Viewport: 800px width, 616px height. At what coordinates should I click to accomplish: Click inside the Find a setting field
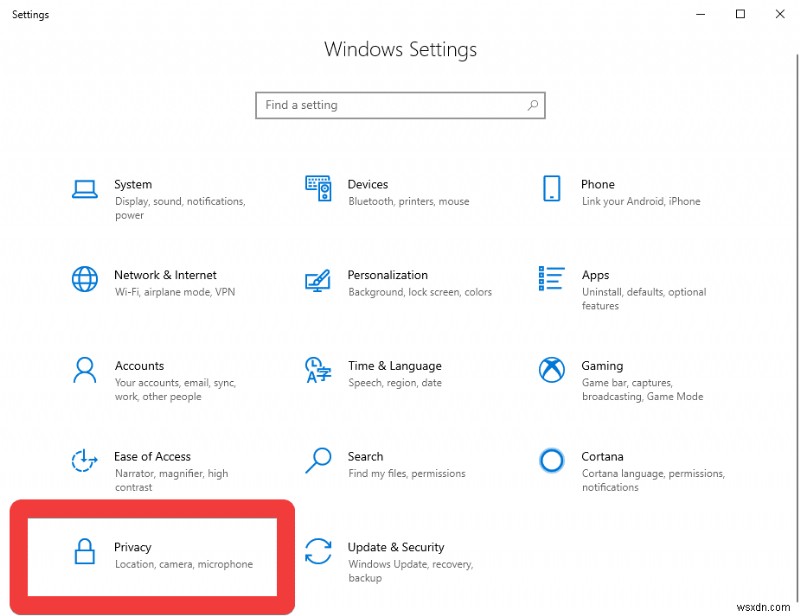coord(380,105)
